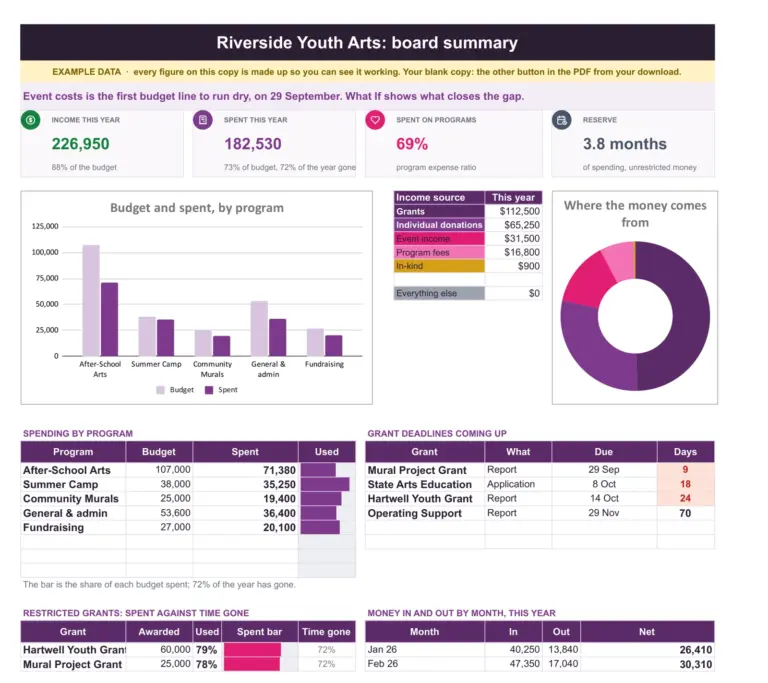
Task: Click the SPENDING BY PROGRAM heading
Action: point(78,434)
